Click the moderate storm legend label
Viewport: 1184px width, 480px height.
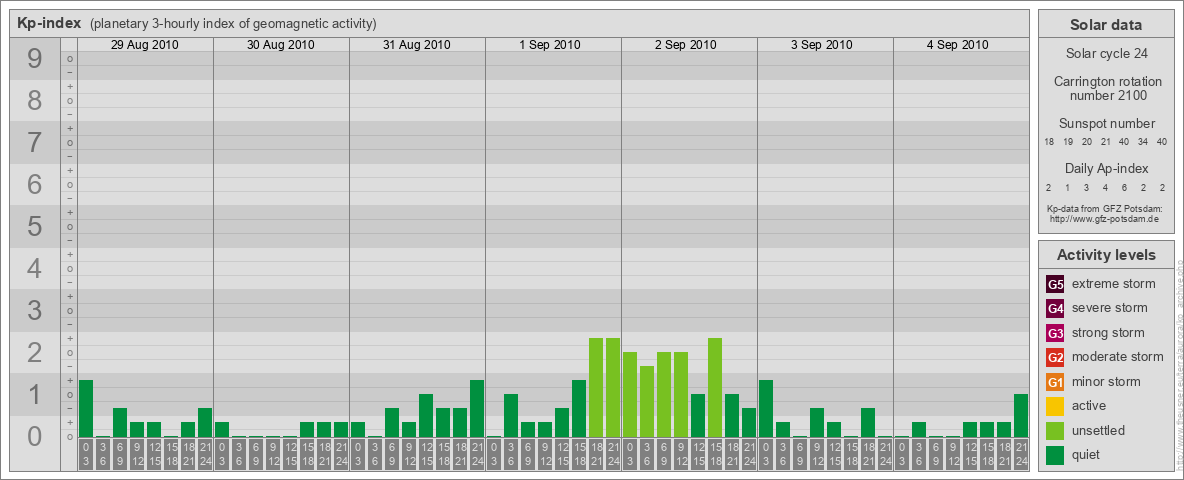(1118, 357)
